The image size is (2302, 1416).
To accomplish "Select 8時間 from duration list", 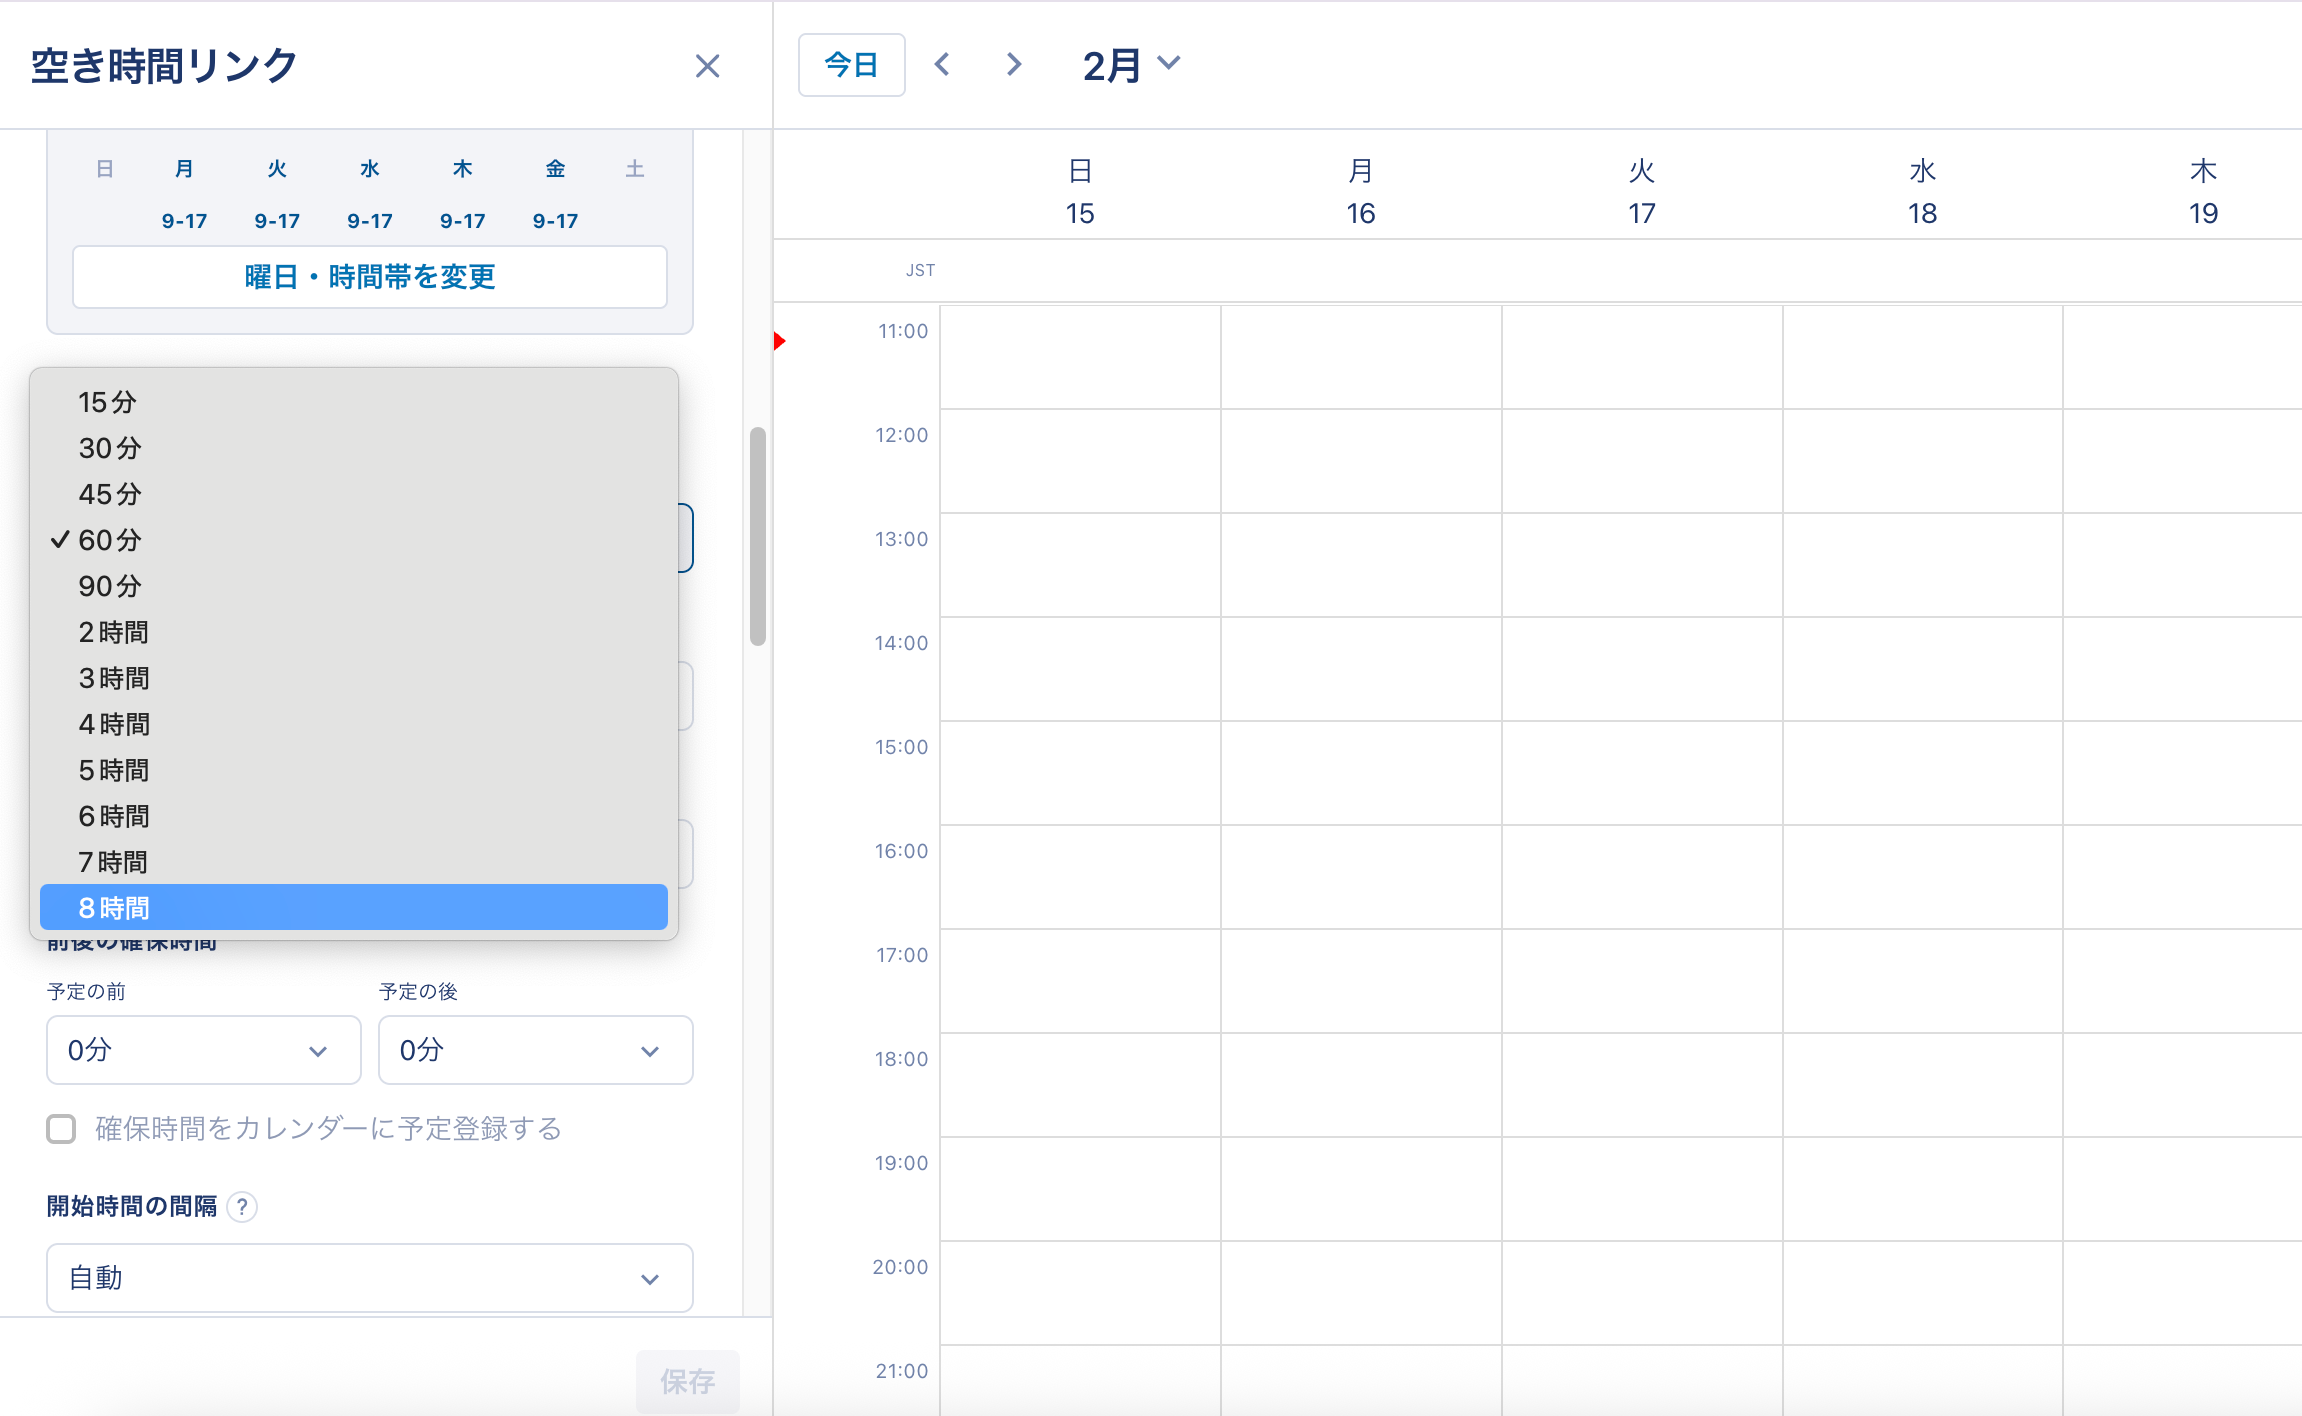I will click(x=353, y=908).
